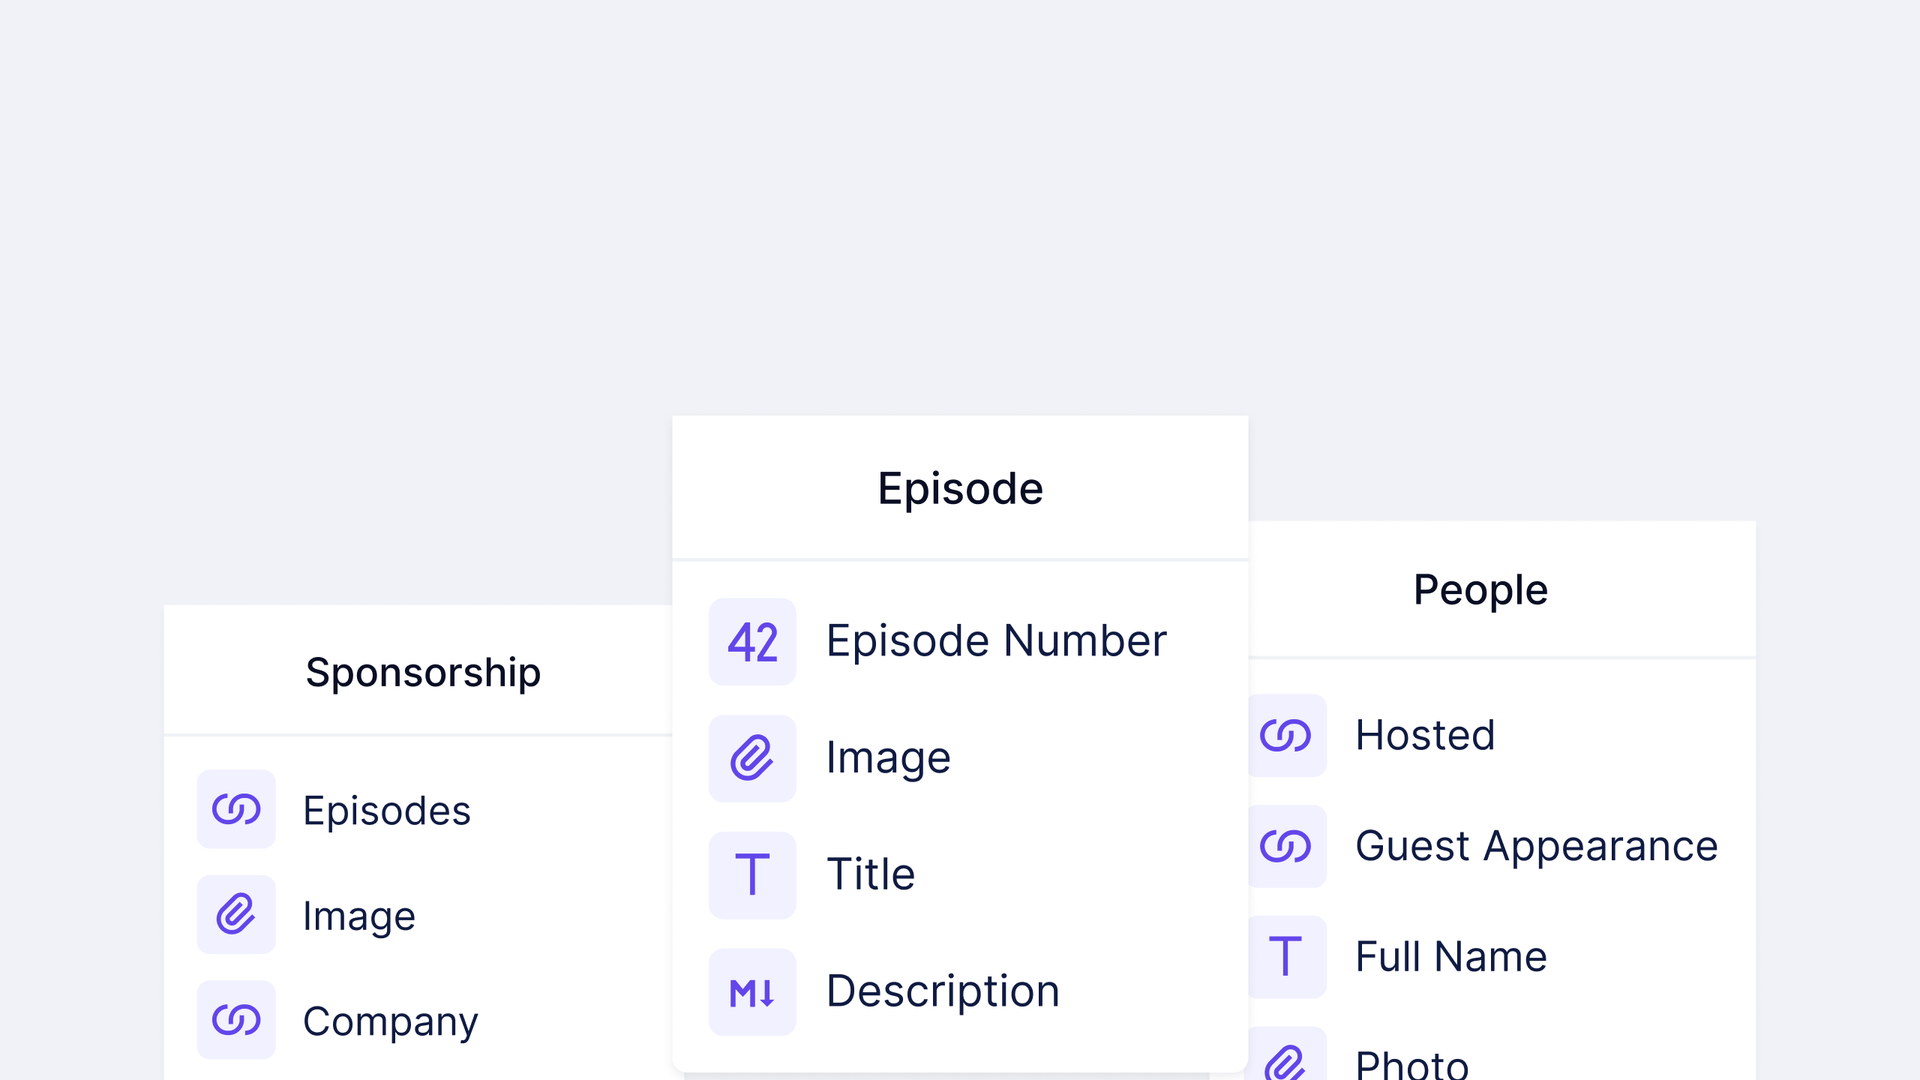
Task: Click the link icon beside Guest Appearance
Action: click(1286, 846)
